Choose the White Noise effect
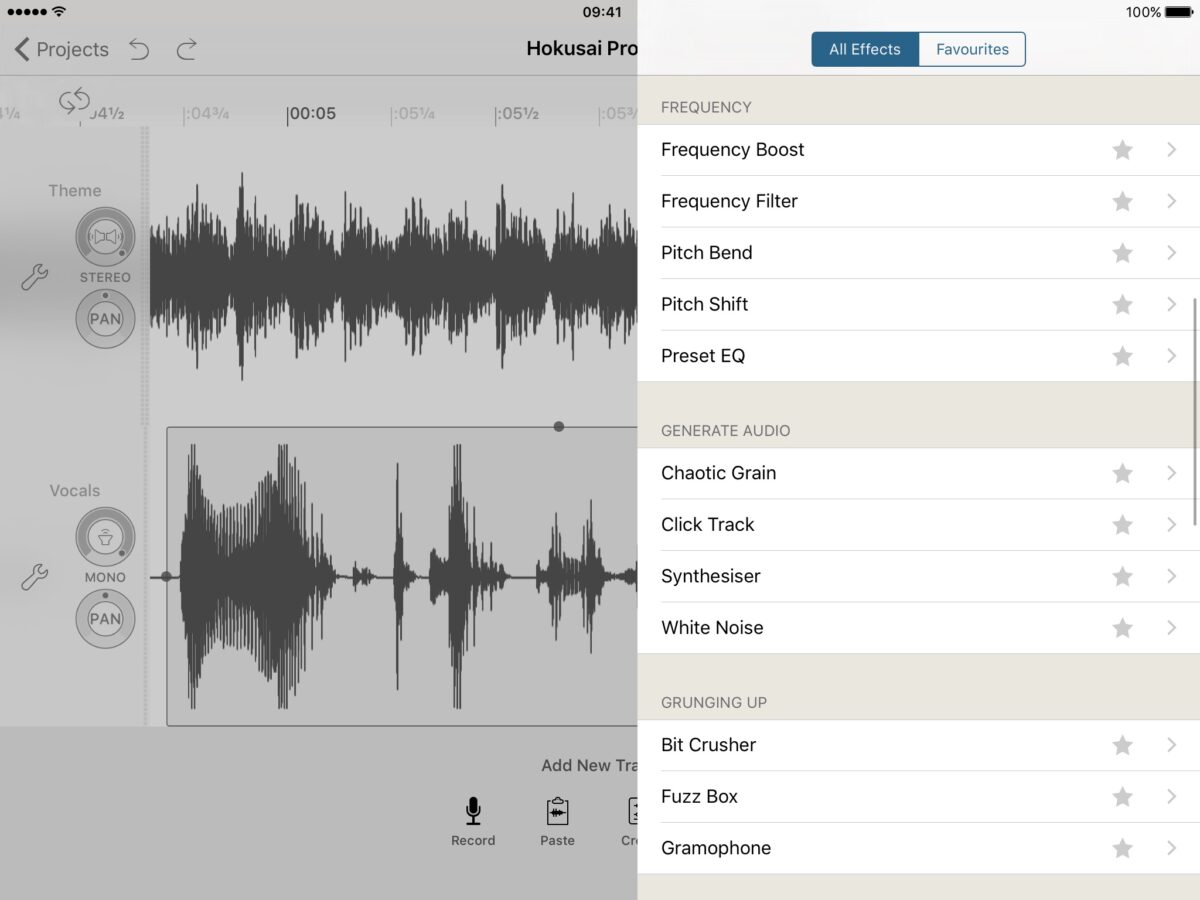 point(712,628)
